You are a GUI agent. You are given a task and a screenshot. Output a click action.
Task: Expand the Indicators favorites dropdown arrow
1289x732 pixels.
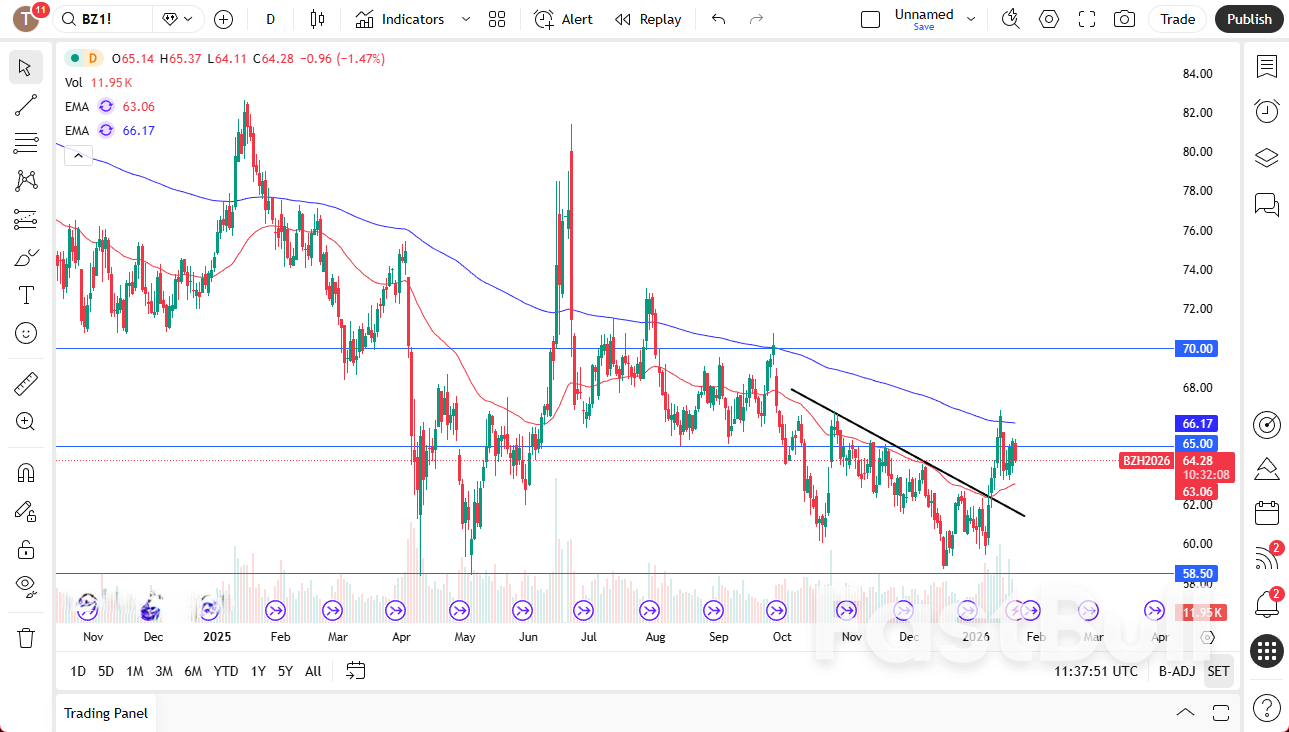point(465,19)
